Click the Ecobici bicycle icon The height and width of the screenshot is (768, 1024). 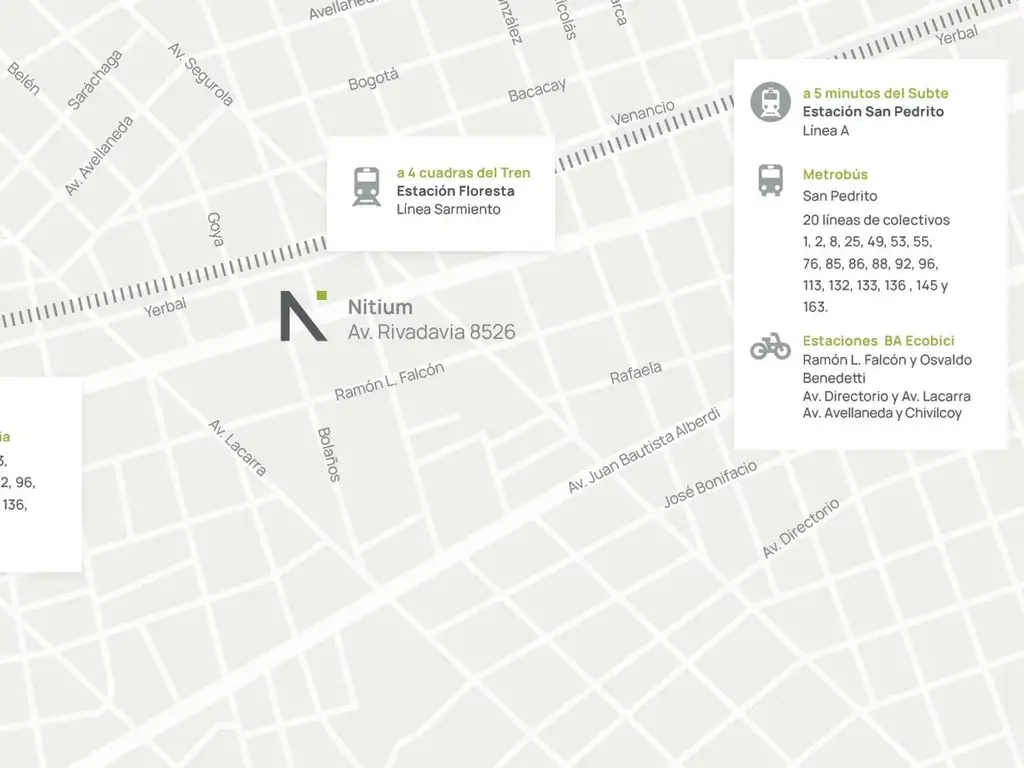pyautogui.click(x=771, y=346)
